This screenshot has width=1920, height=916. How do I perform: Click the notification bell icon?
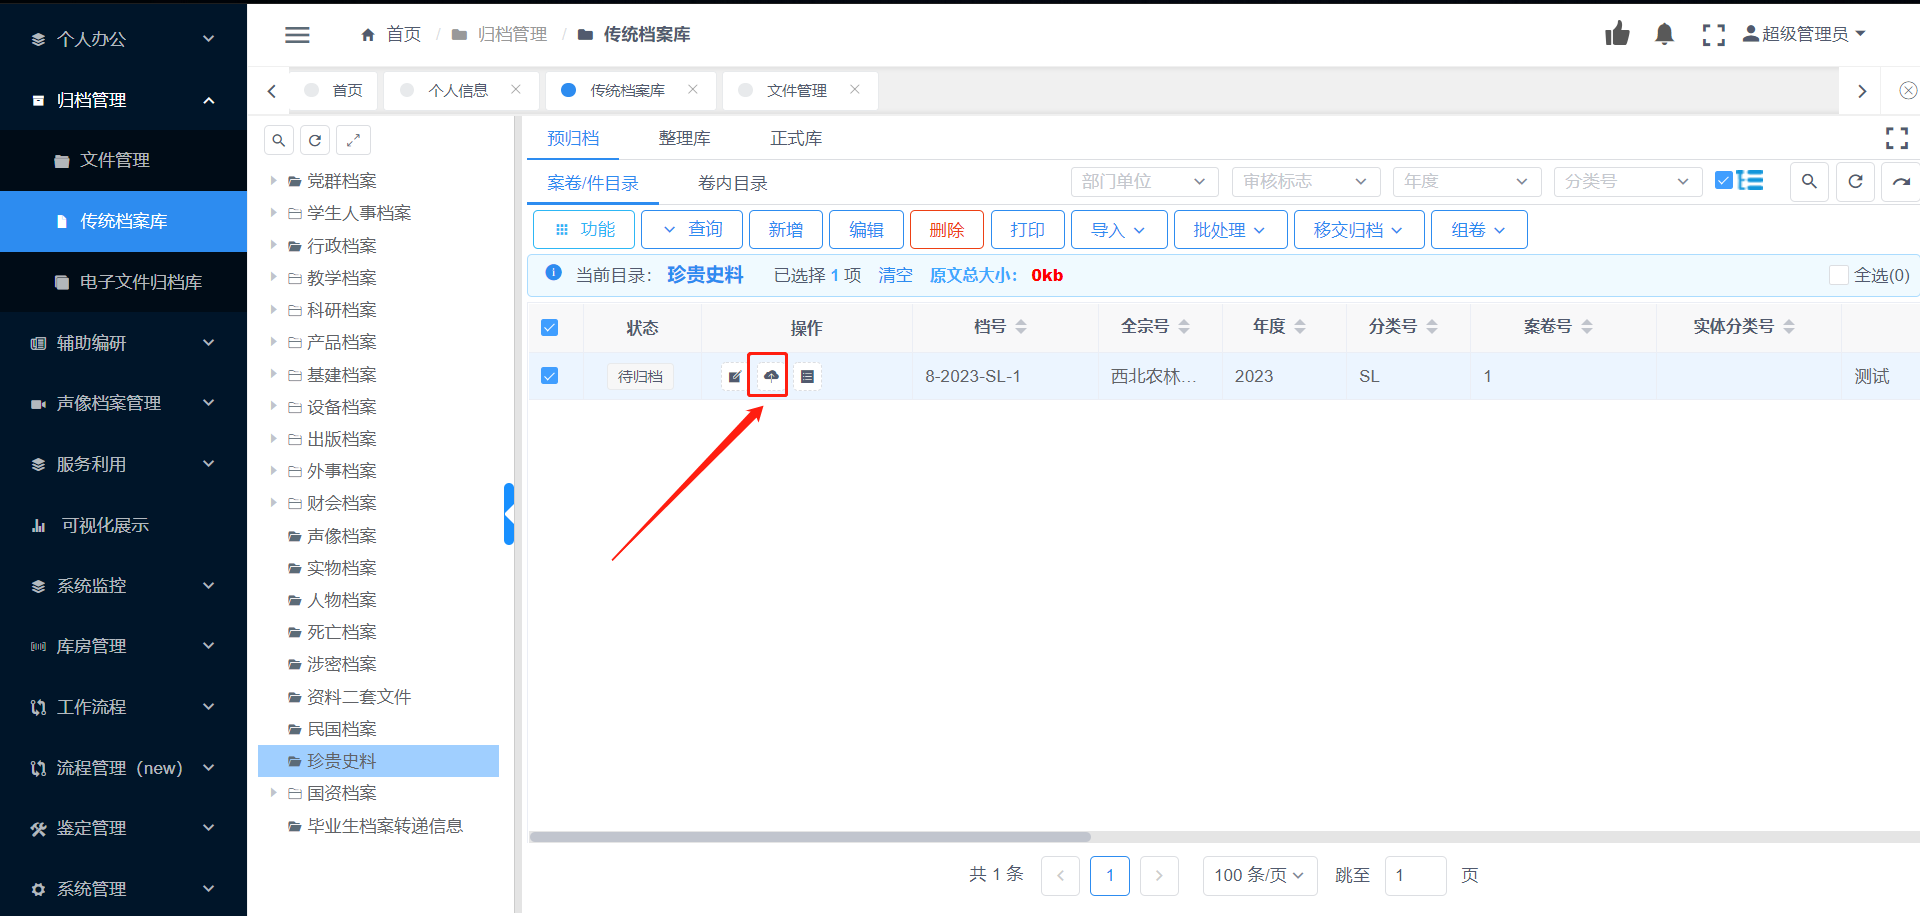pyautogui.click(x=1664, y=35)
